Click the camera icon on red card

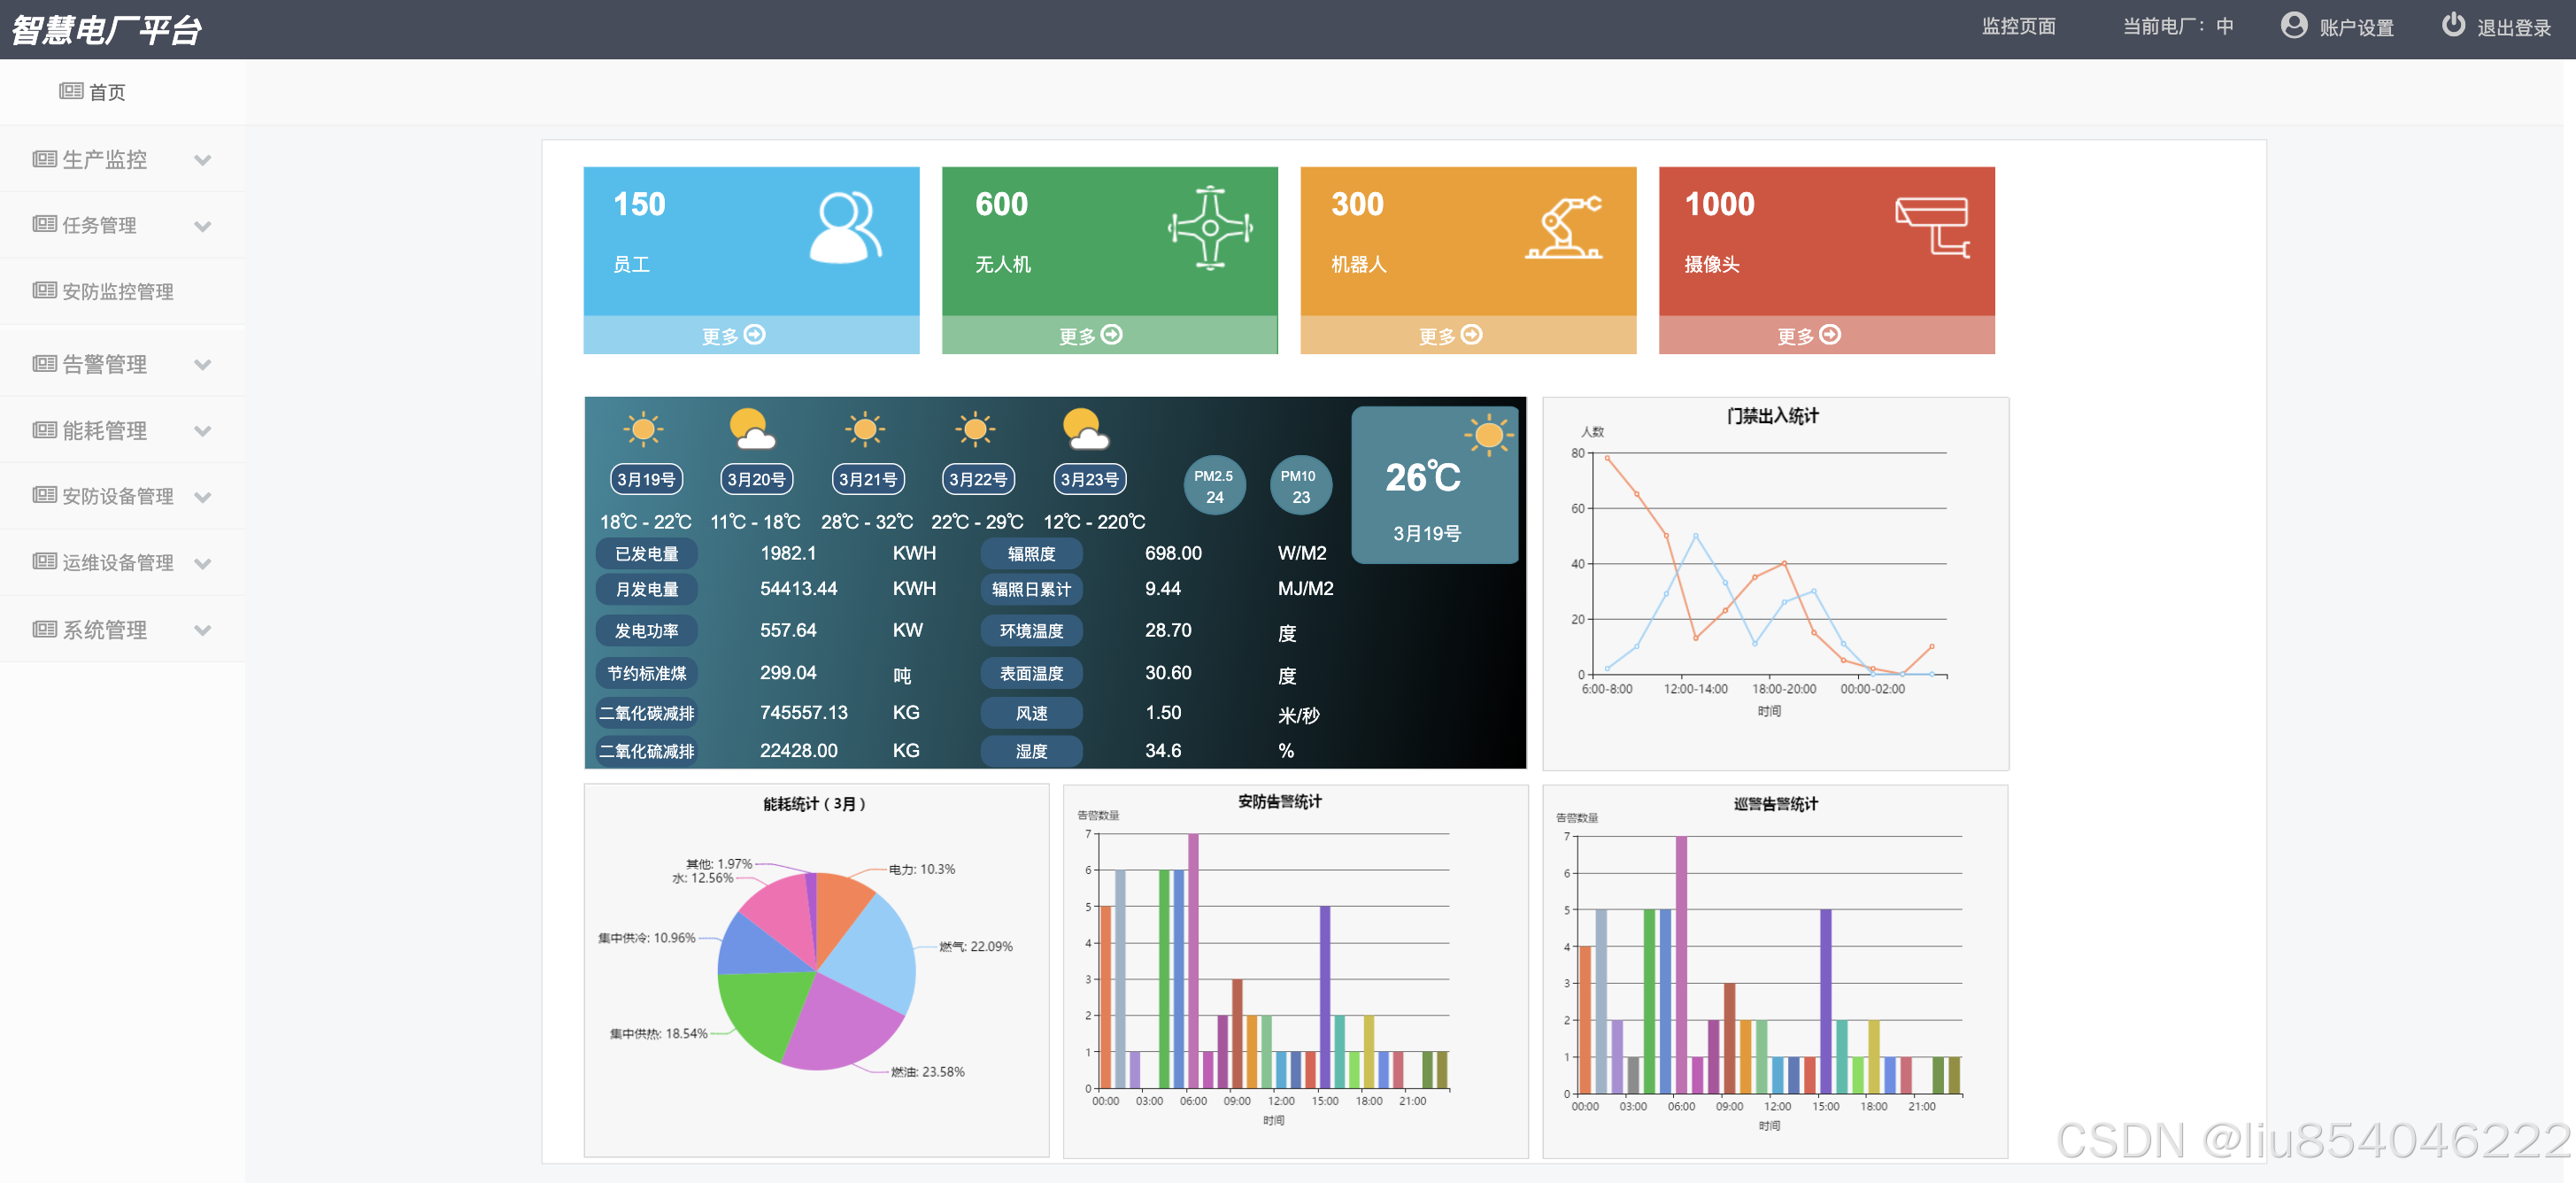tap(1932, 226)
